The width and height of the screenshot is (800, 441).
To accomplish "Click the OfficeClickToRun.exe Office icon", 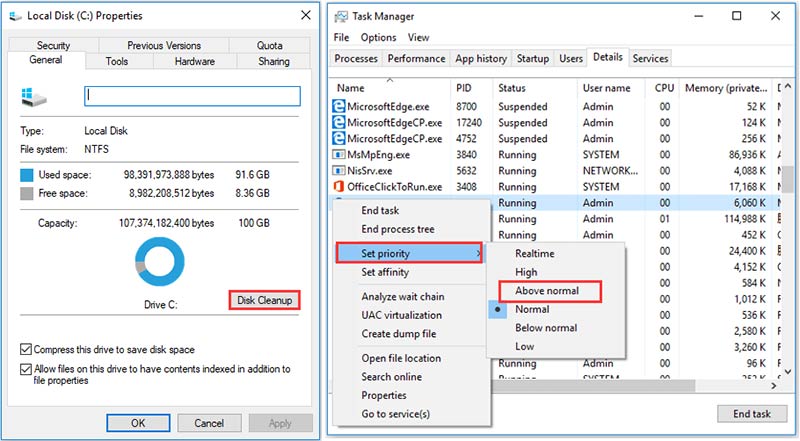I will tap(339, 187).
